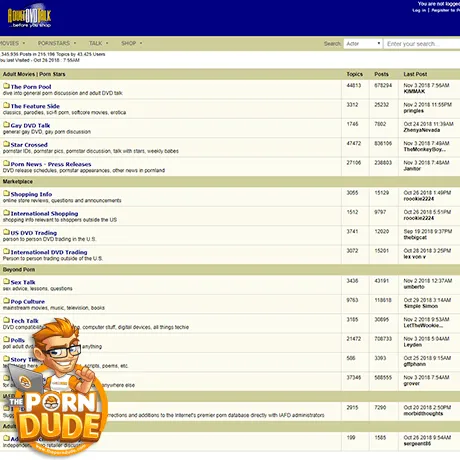This screenshot has width=460, height=460.
Task: View last poster gffphann's profile
Action: 415,364
